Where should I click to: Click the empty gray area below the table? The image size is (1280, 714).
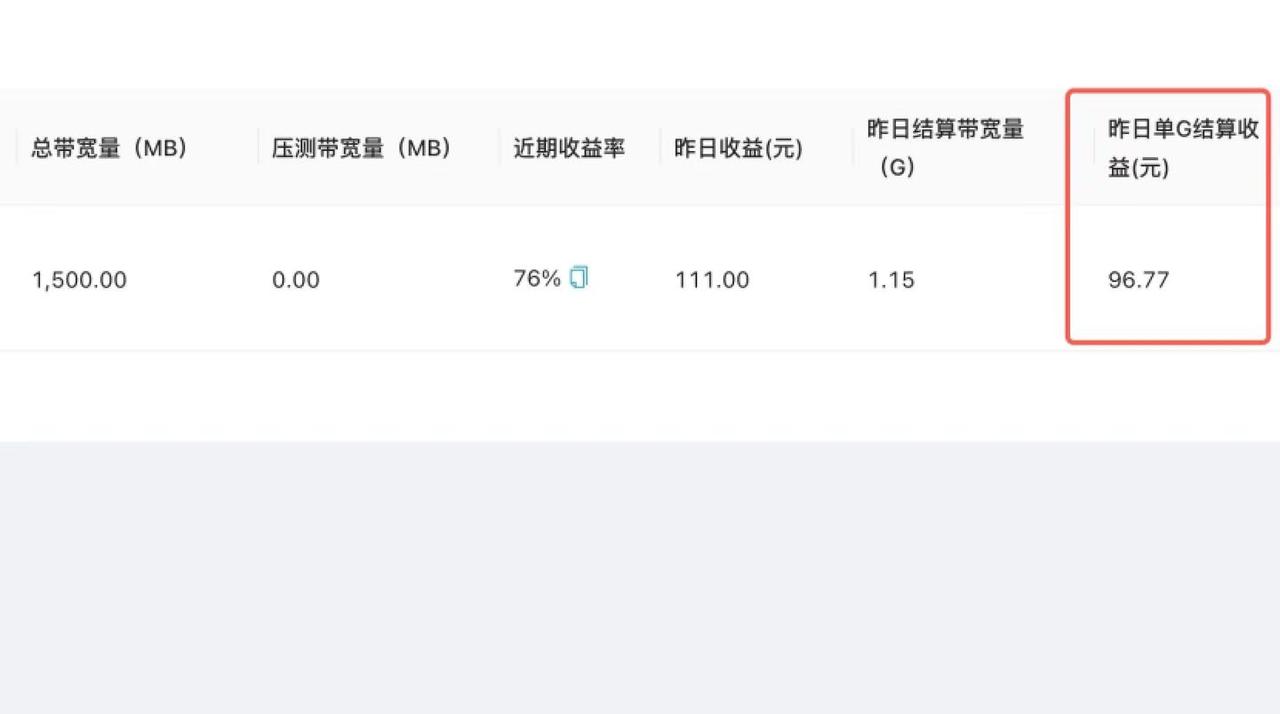click(x=640, y=577)
